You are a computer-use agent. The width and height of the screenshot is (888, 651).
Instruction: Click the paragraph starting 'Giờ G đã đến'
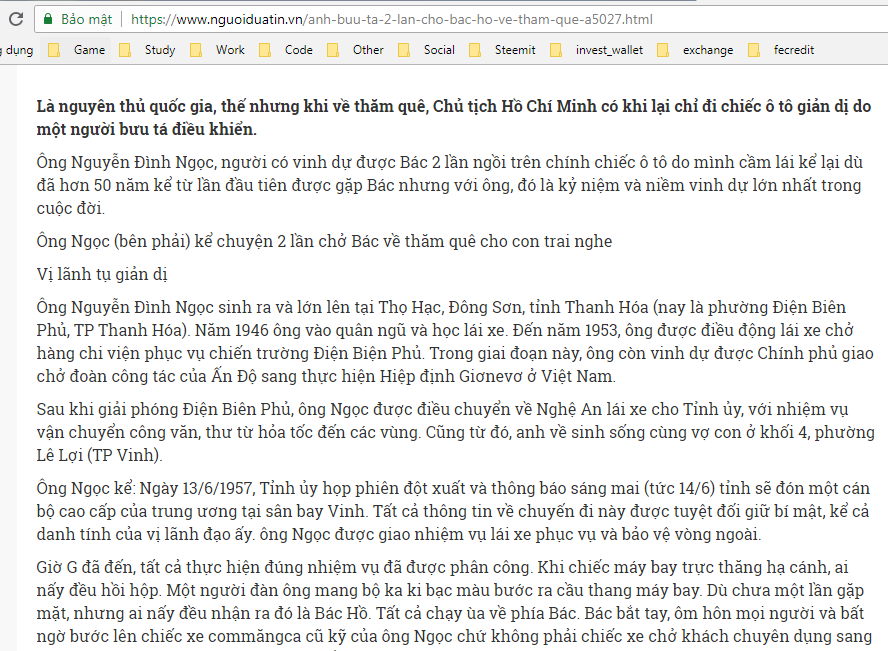[x=454, y=602]
